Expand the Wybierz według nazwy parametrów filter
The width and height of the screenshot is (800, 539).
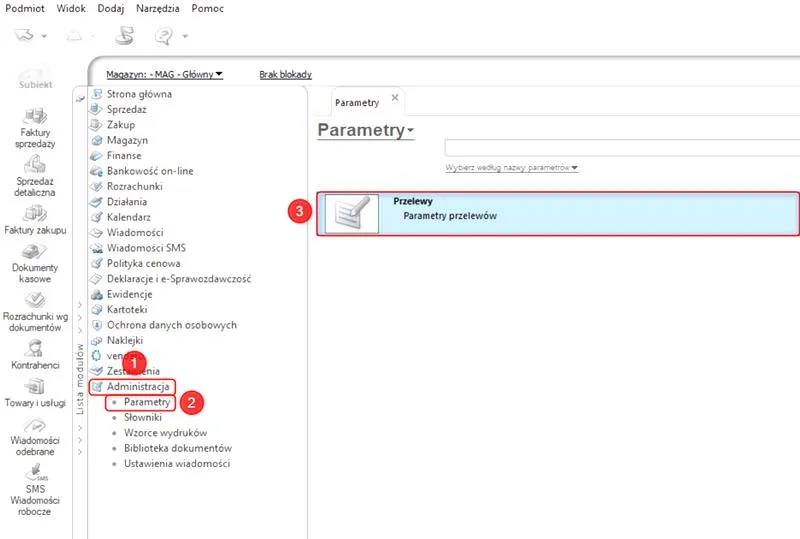[511, 167]
